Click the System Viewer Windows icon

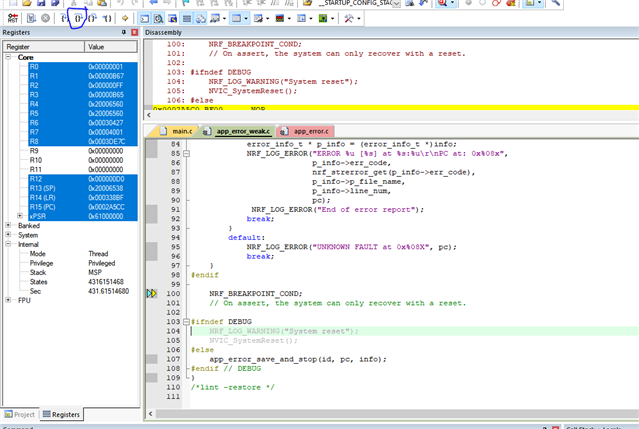pyautogui.click(x=323, y=18)
